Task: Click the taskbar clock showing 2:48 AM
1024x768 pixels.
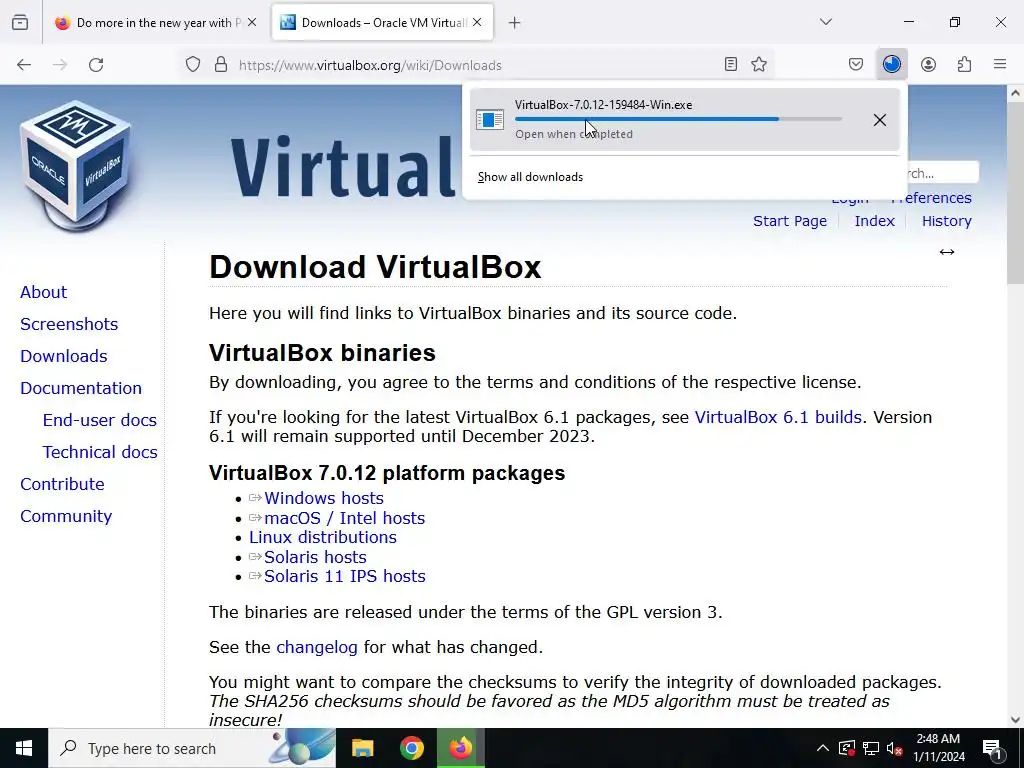Action: 938,748
